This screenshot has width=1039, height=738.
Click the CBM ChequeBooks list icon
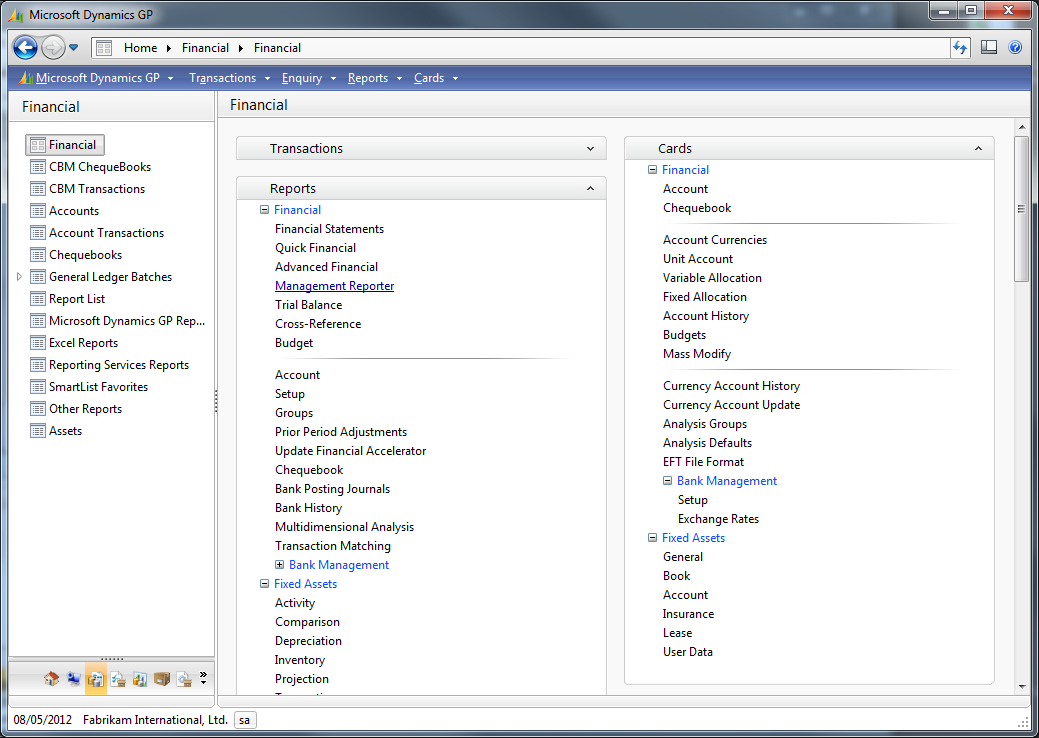(x=38, y=167)
